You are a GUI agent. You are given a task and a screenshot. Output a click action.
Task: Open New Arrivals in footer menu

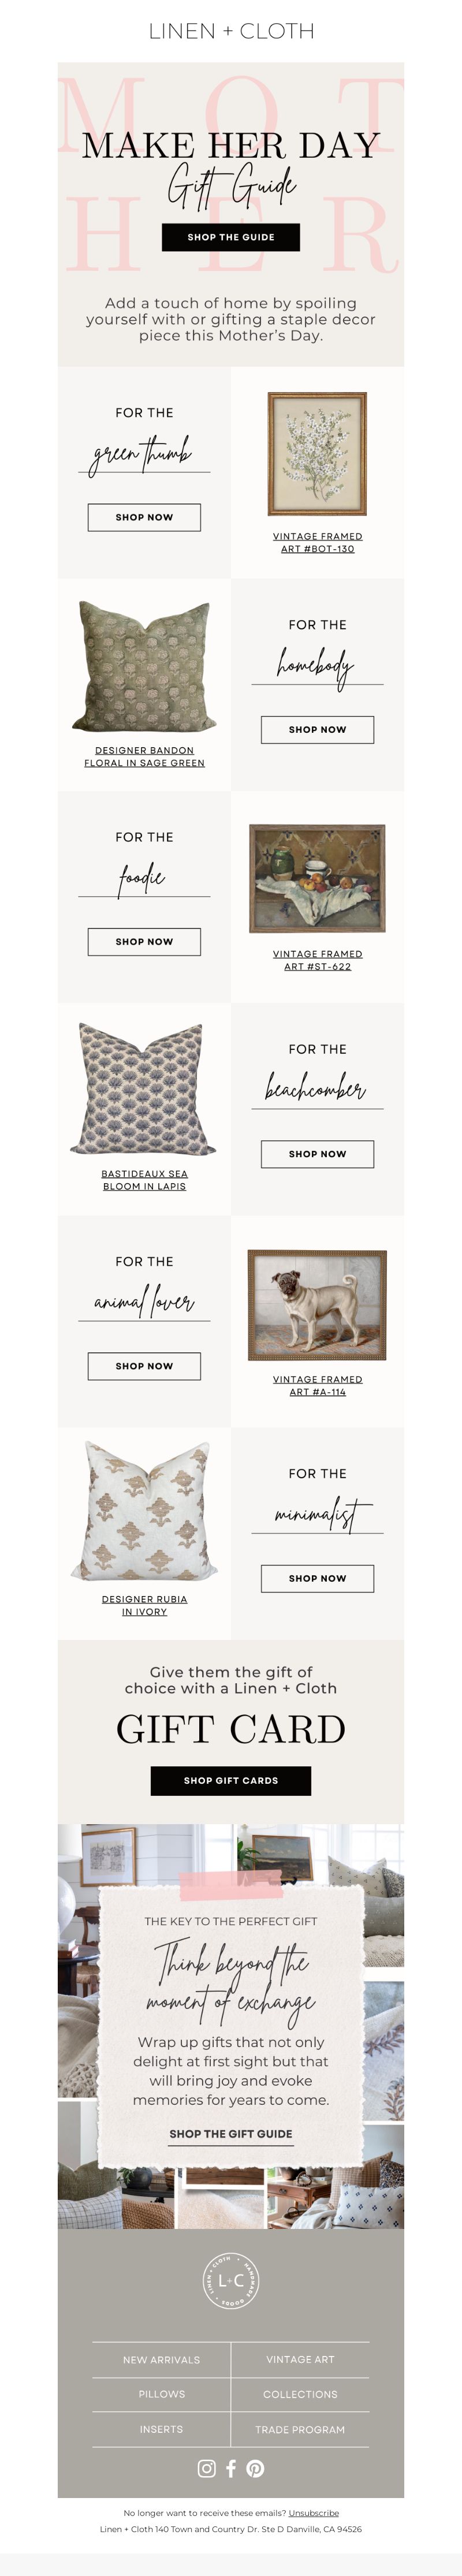click(161, 2359)
